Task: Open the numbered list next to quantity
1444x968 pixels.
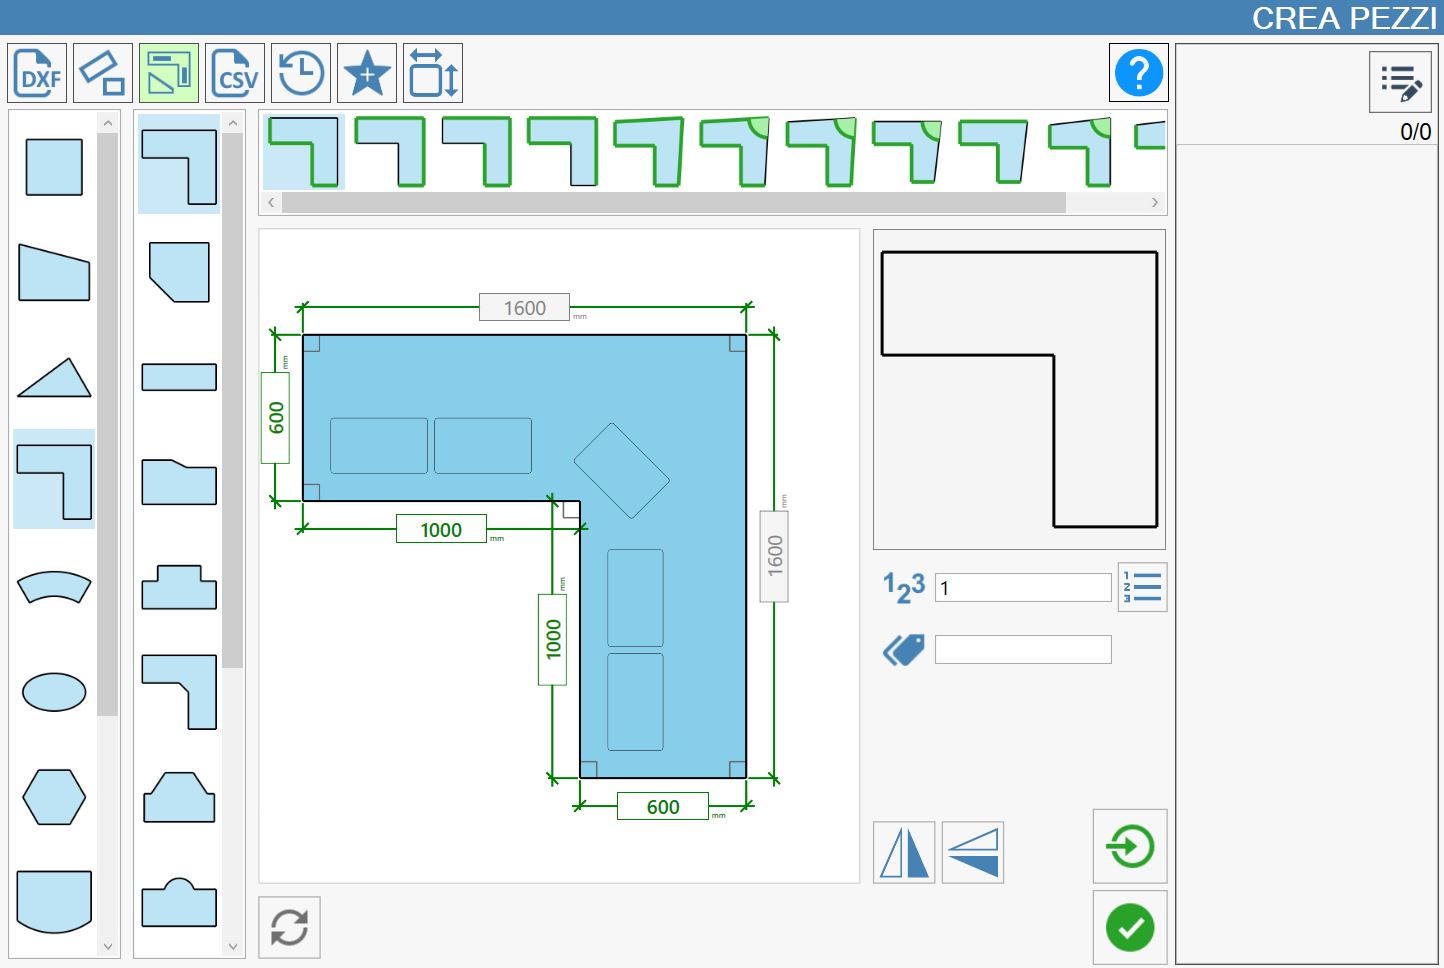Action: 1142,587
